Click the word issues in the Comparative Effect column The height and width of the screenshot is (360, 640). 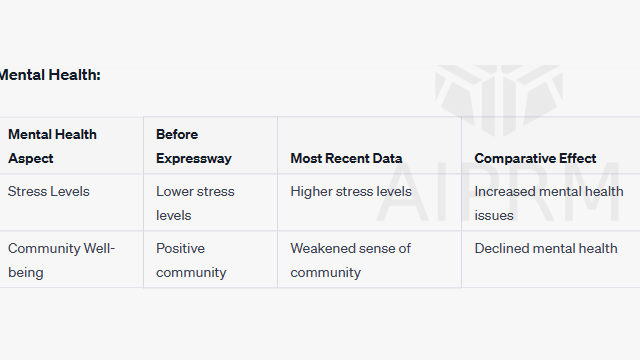(494, 215)
